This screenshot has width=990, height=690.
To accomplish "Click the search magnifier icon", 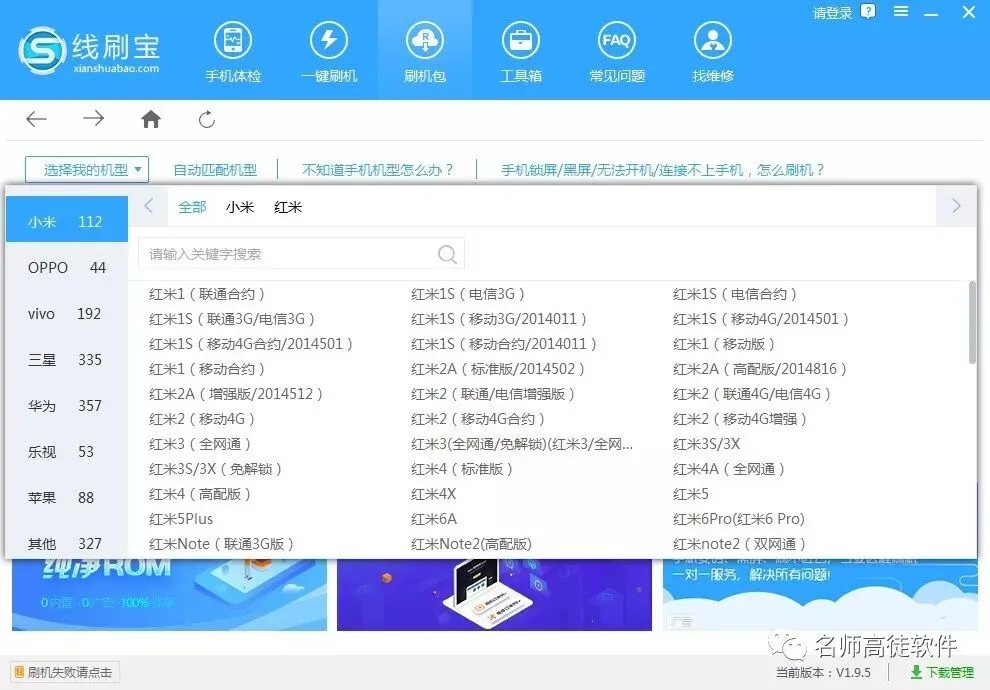I will tap(447, 254).
